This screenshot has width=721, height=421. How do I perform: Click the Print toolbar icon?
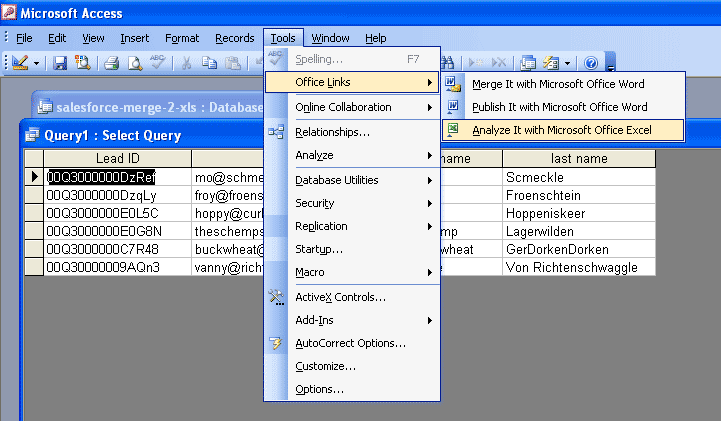[x=112, y=63]
